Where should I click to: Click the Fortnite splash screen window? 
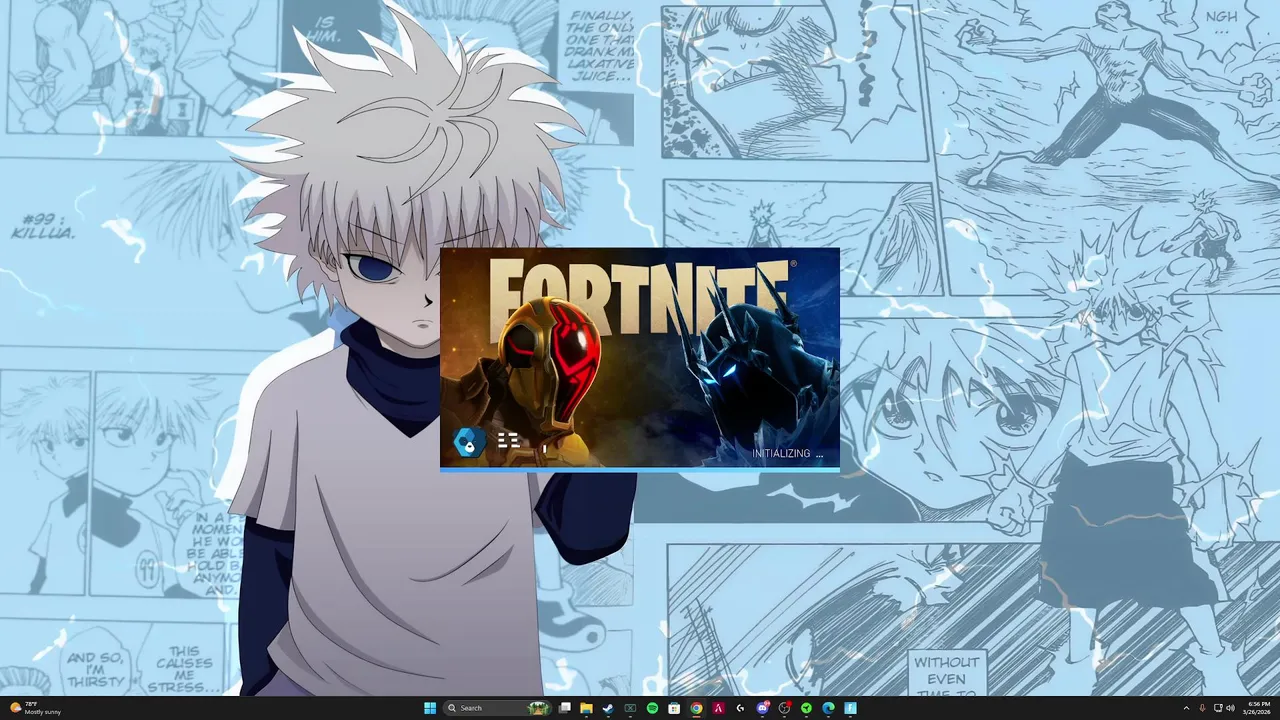(640, 359)
